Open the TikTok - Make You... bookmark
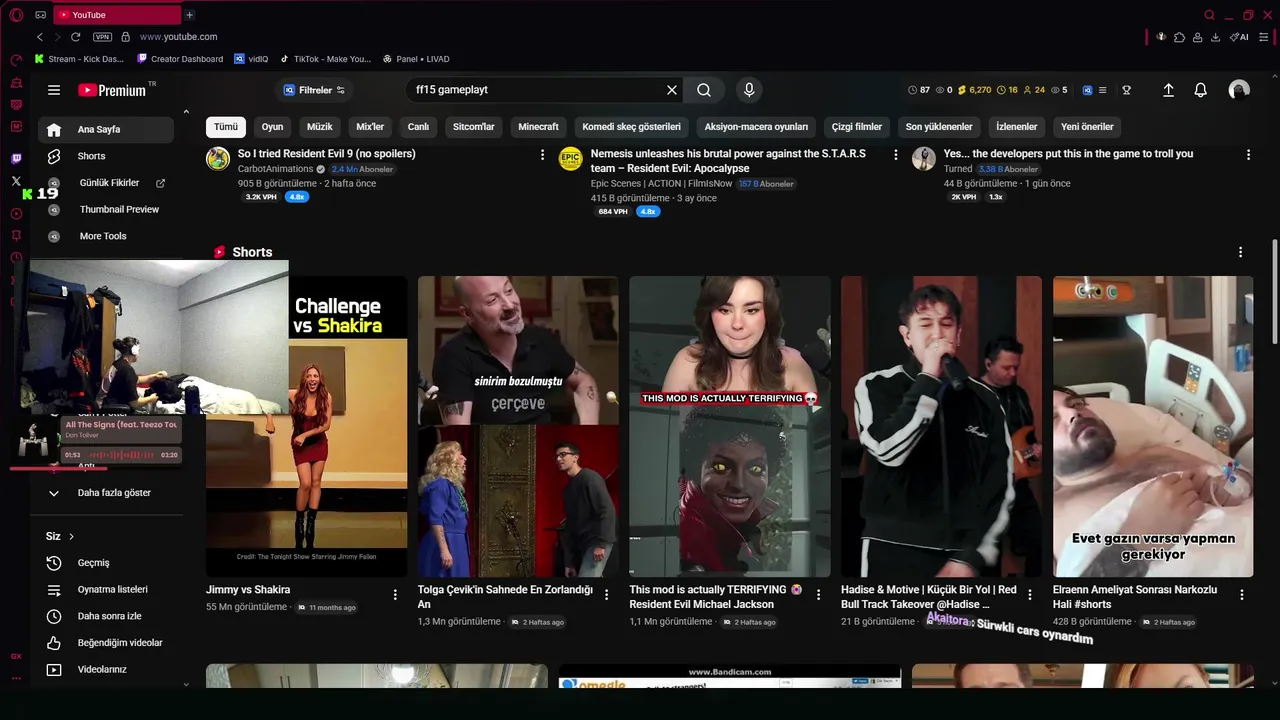The image size is (1280, 720). pos(325,59)
